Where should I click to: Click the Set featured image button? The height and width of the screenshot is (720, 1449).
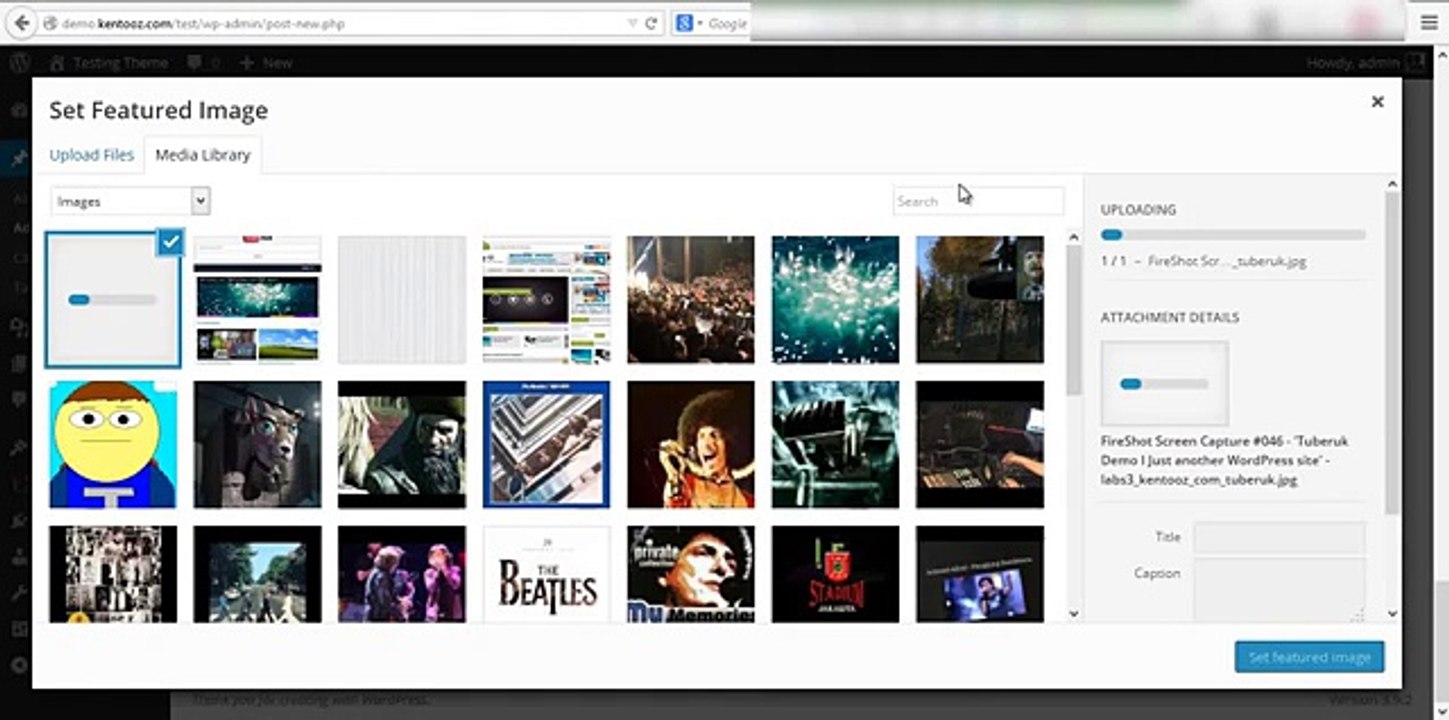[1310, 657]
